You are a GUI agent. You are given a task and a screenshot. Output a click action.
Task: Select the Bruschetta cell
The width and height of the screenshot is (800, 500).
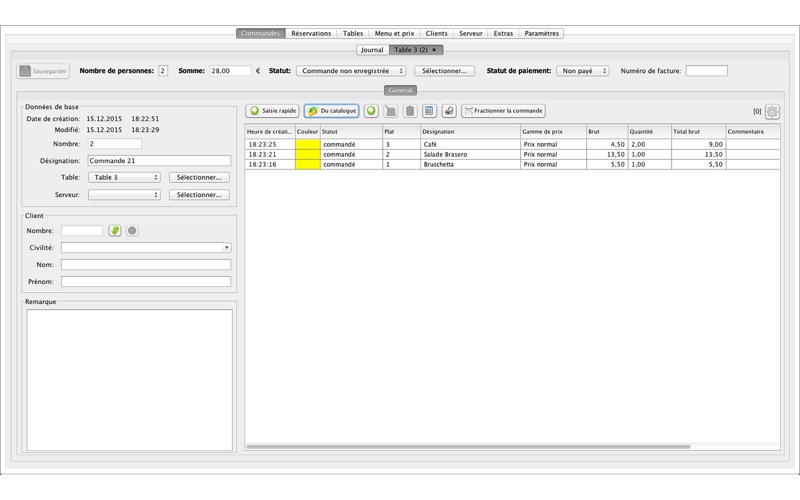tap(470, 164)
